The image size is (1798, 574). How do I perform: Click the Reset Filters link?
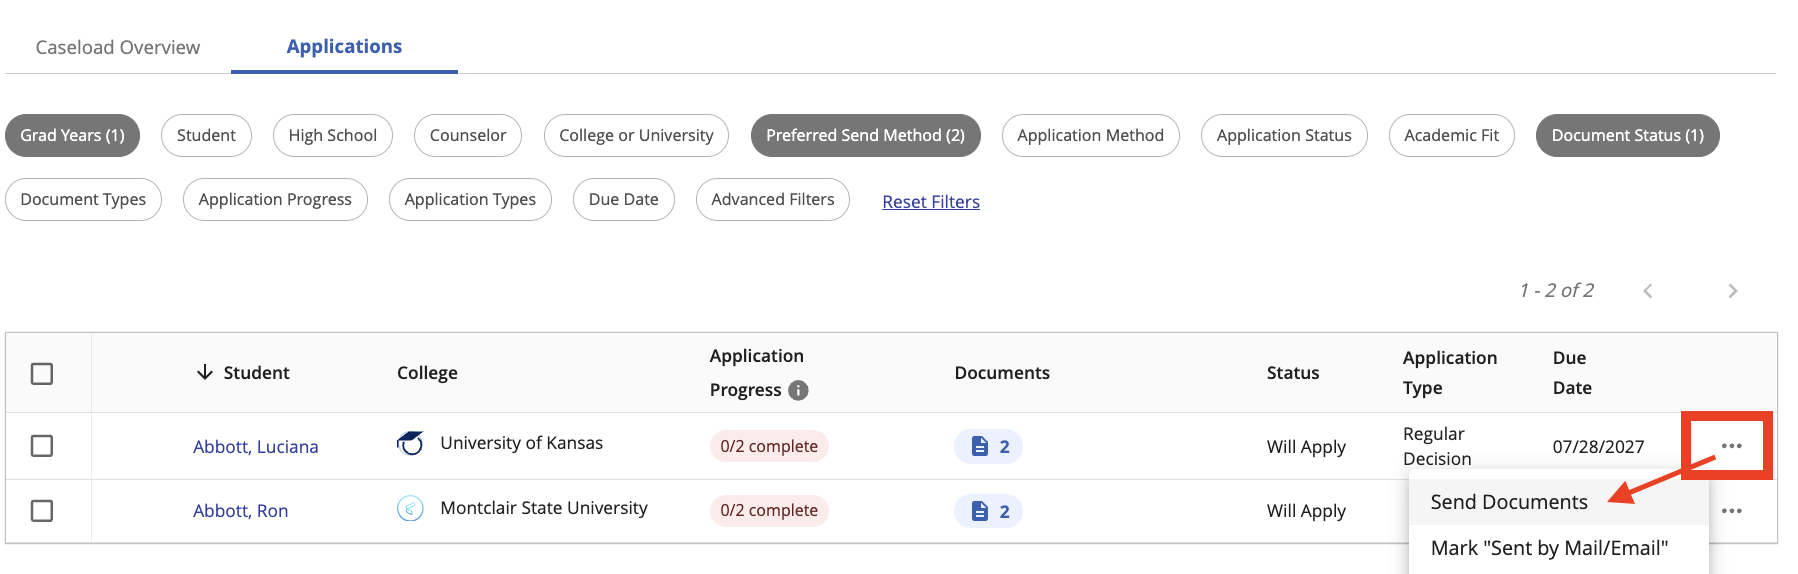click(x=931, y=202)
